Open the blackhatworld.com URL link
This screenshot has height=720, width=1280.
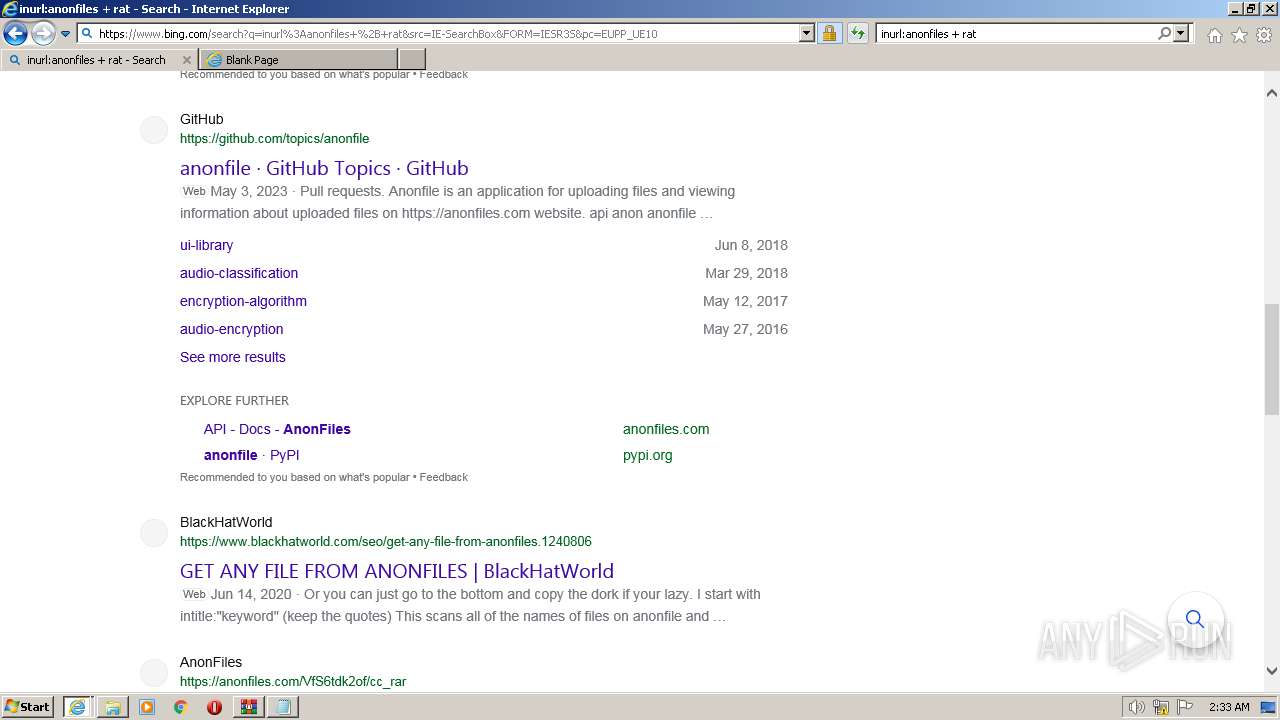click(x=385, y=541)
